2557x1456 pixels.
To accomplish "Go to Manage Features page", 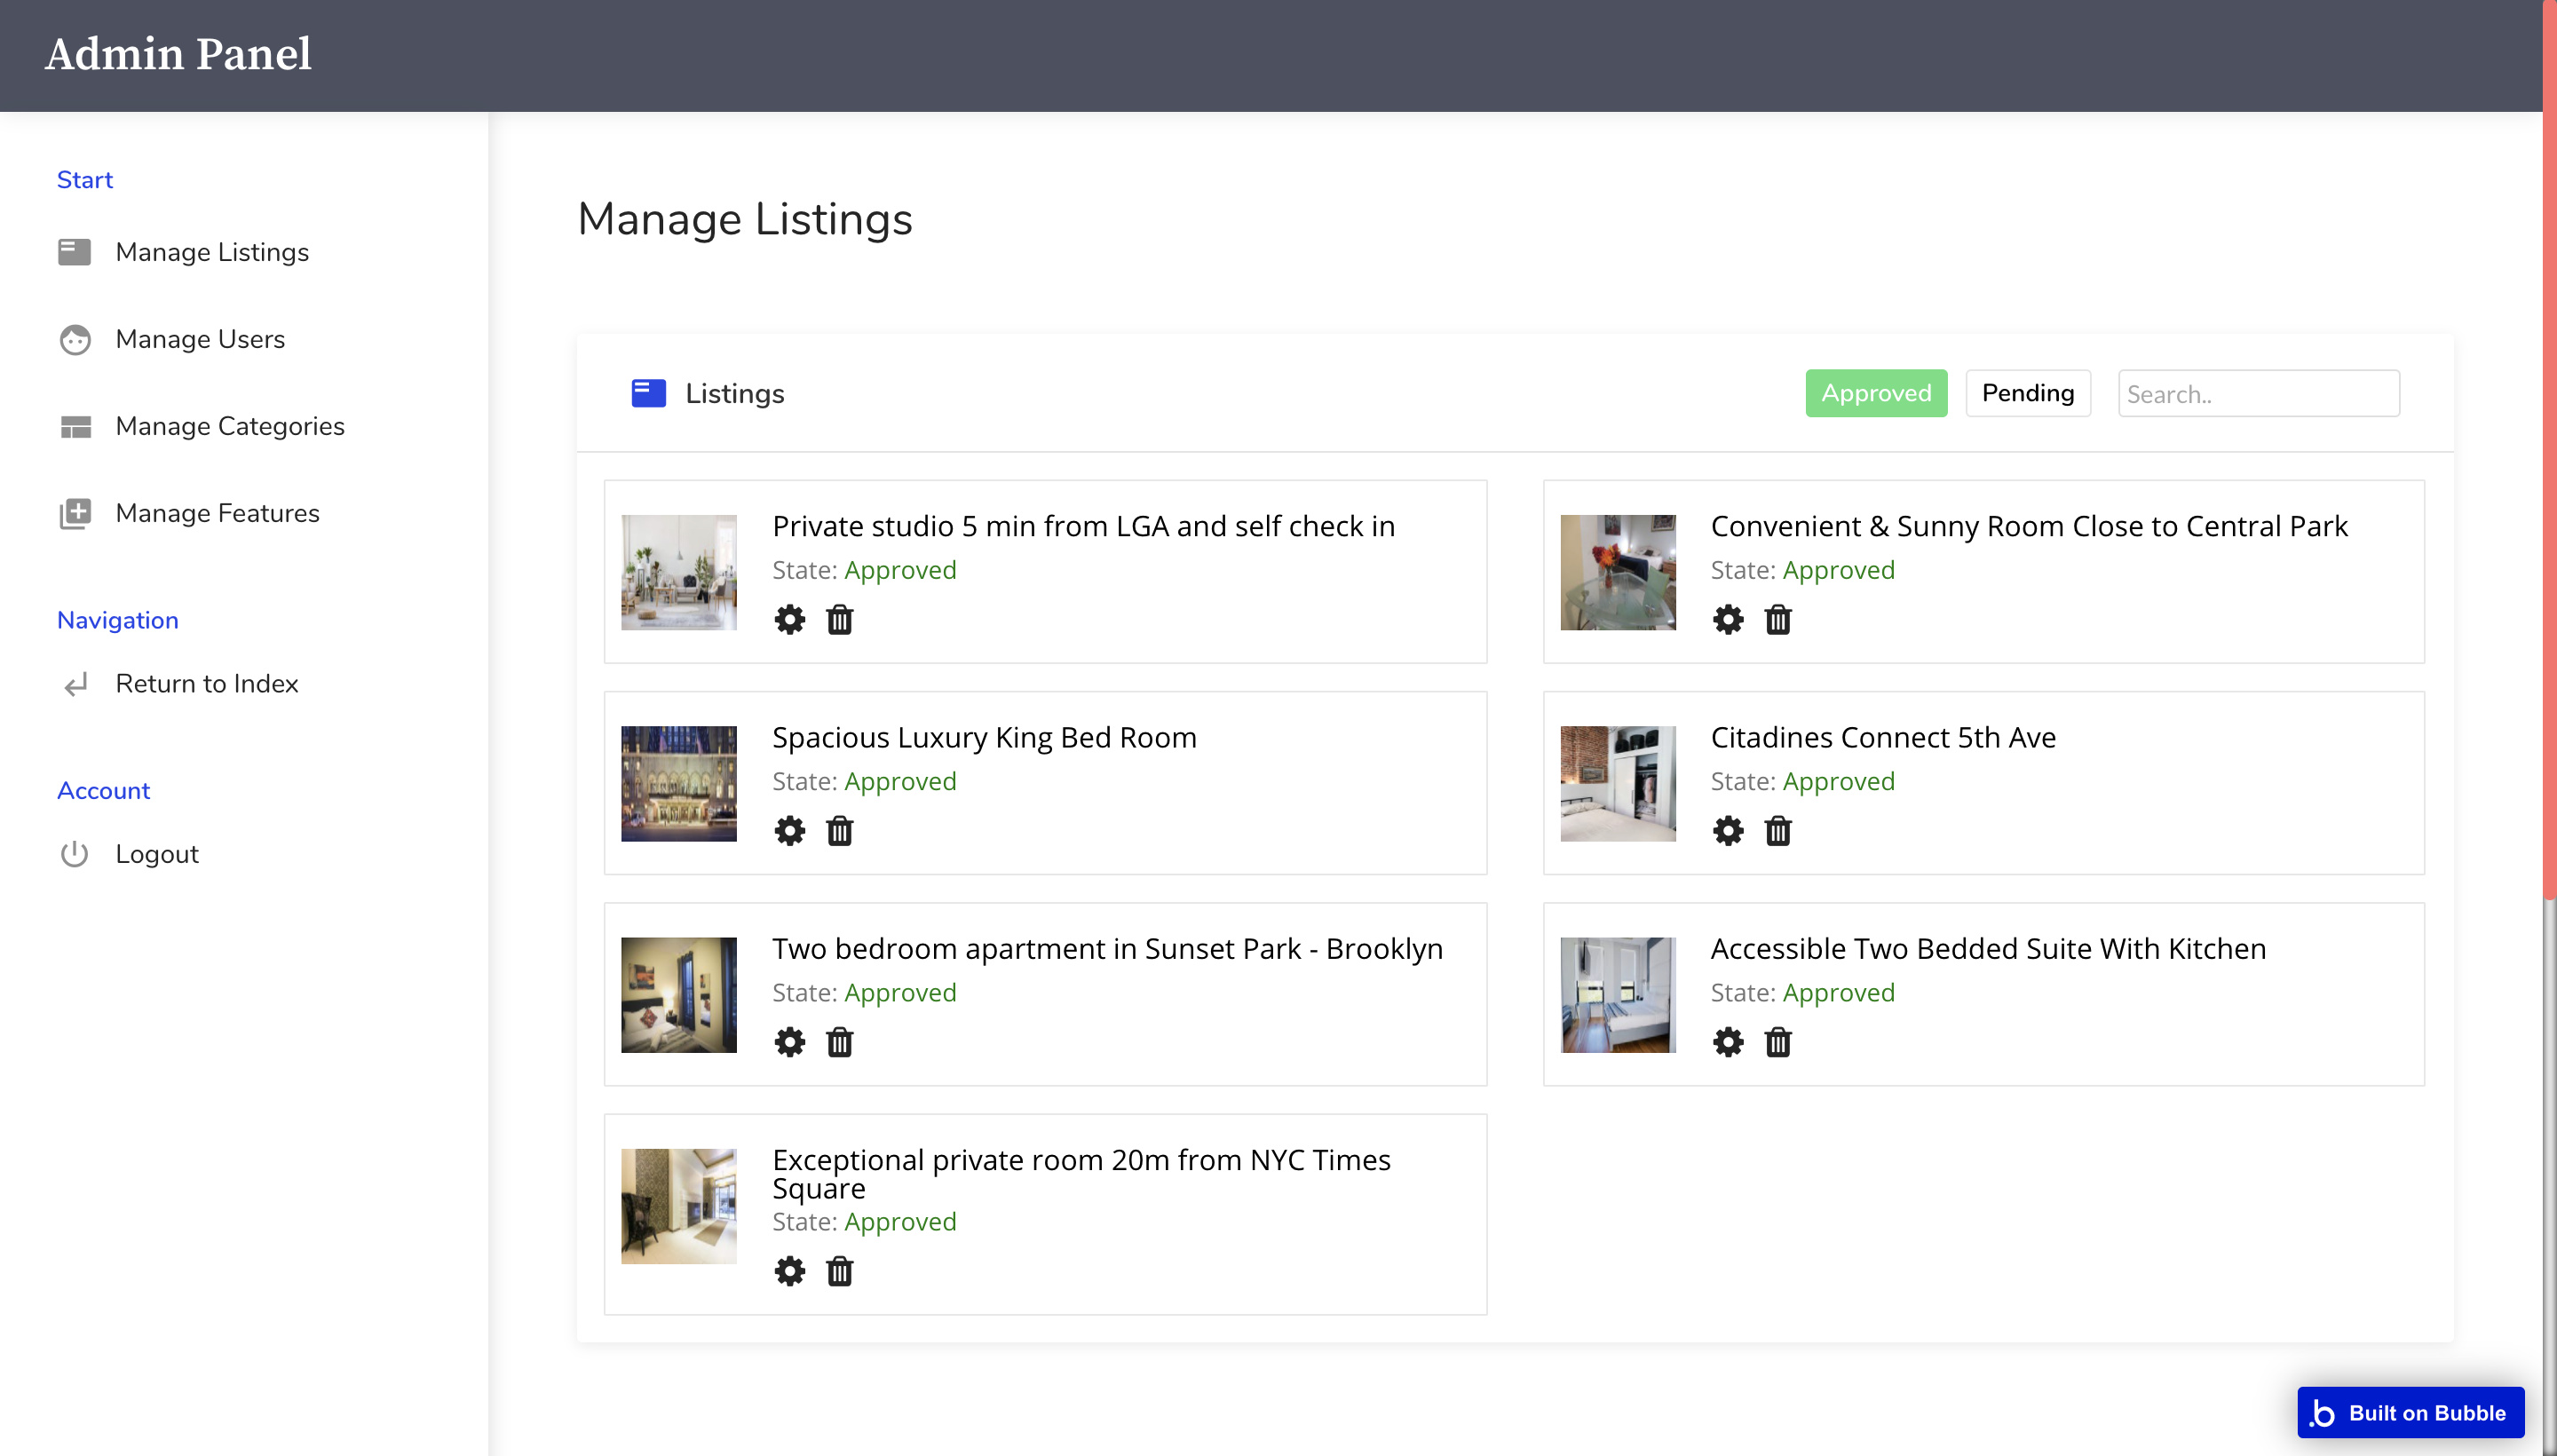I will click(217, 513).
